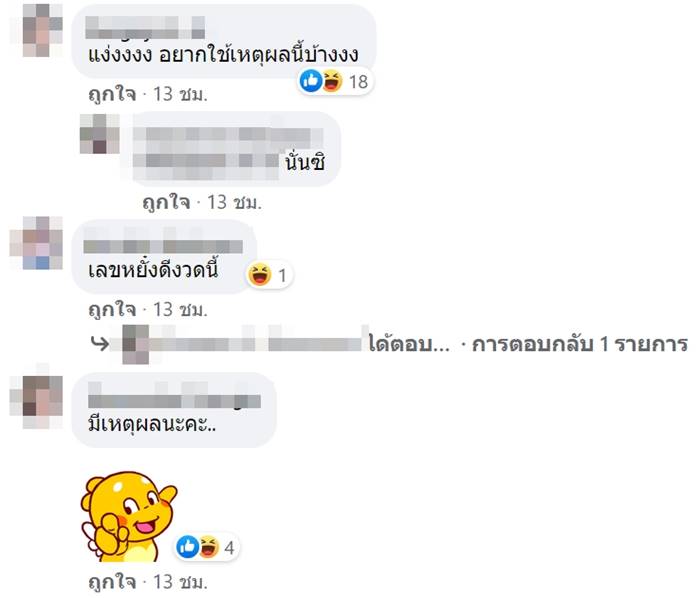Click the small avatar in the collapsed replies row

tap(135, 344)
